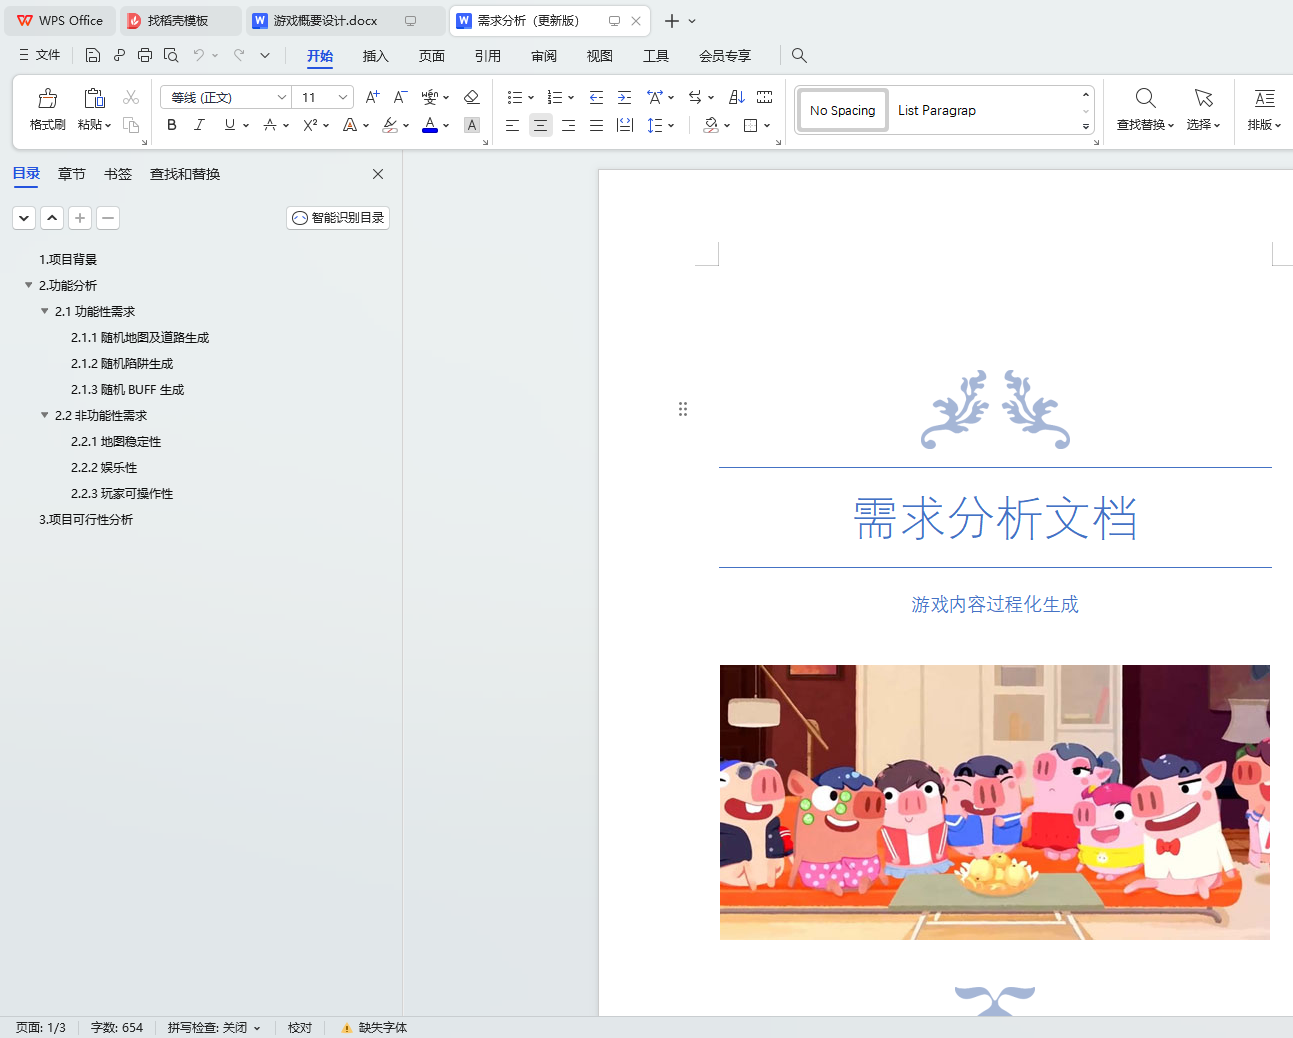Increase font size with the A+ icon
Screen dimensions: 1293x1038
(x=372, y=97)
